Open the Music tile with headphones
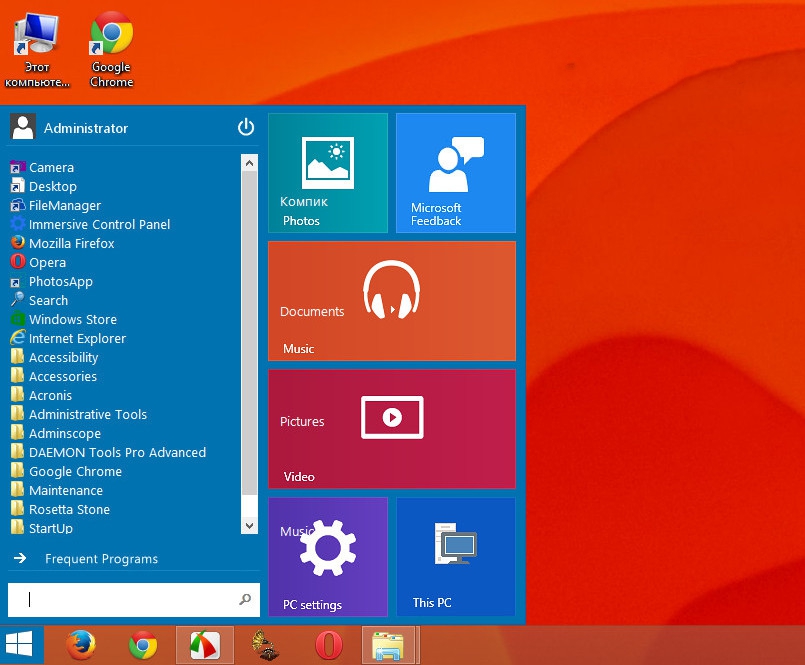Image resolution: width=805 pixels, height=665 pixels. tap(392, 301)
